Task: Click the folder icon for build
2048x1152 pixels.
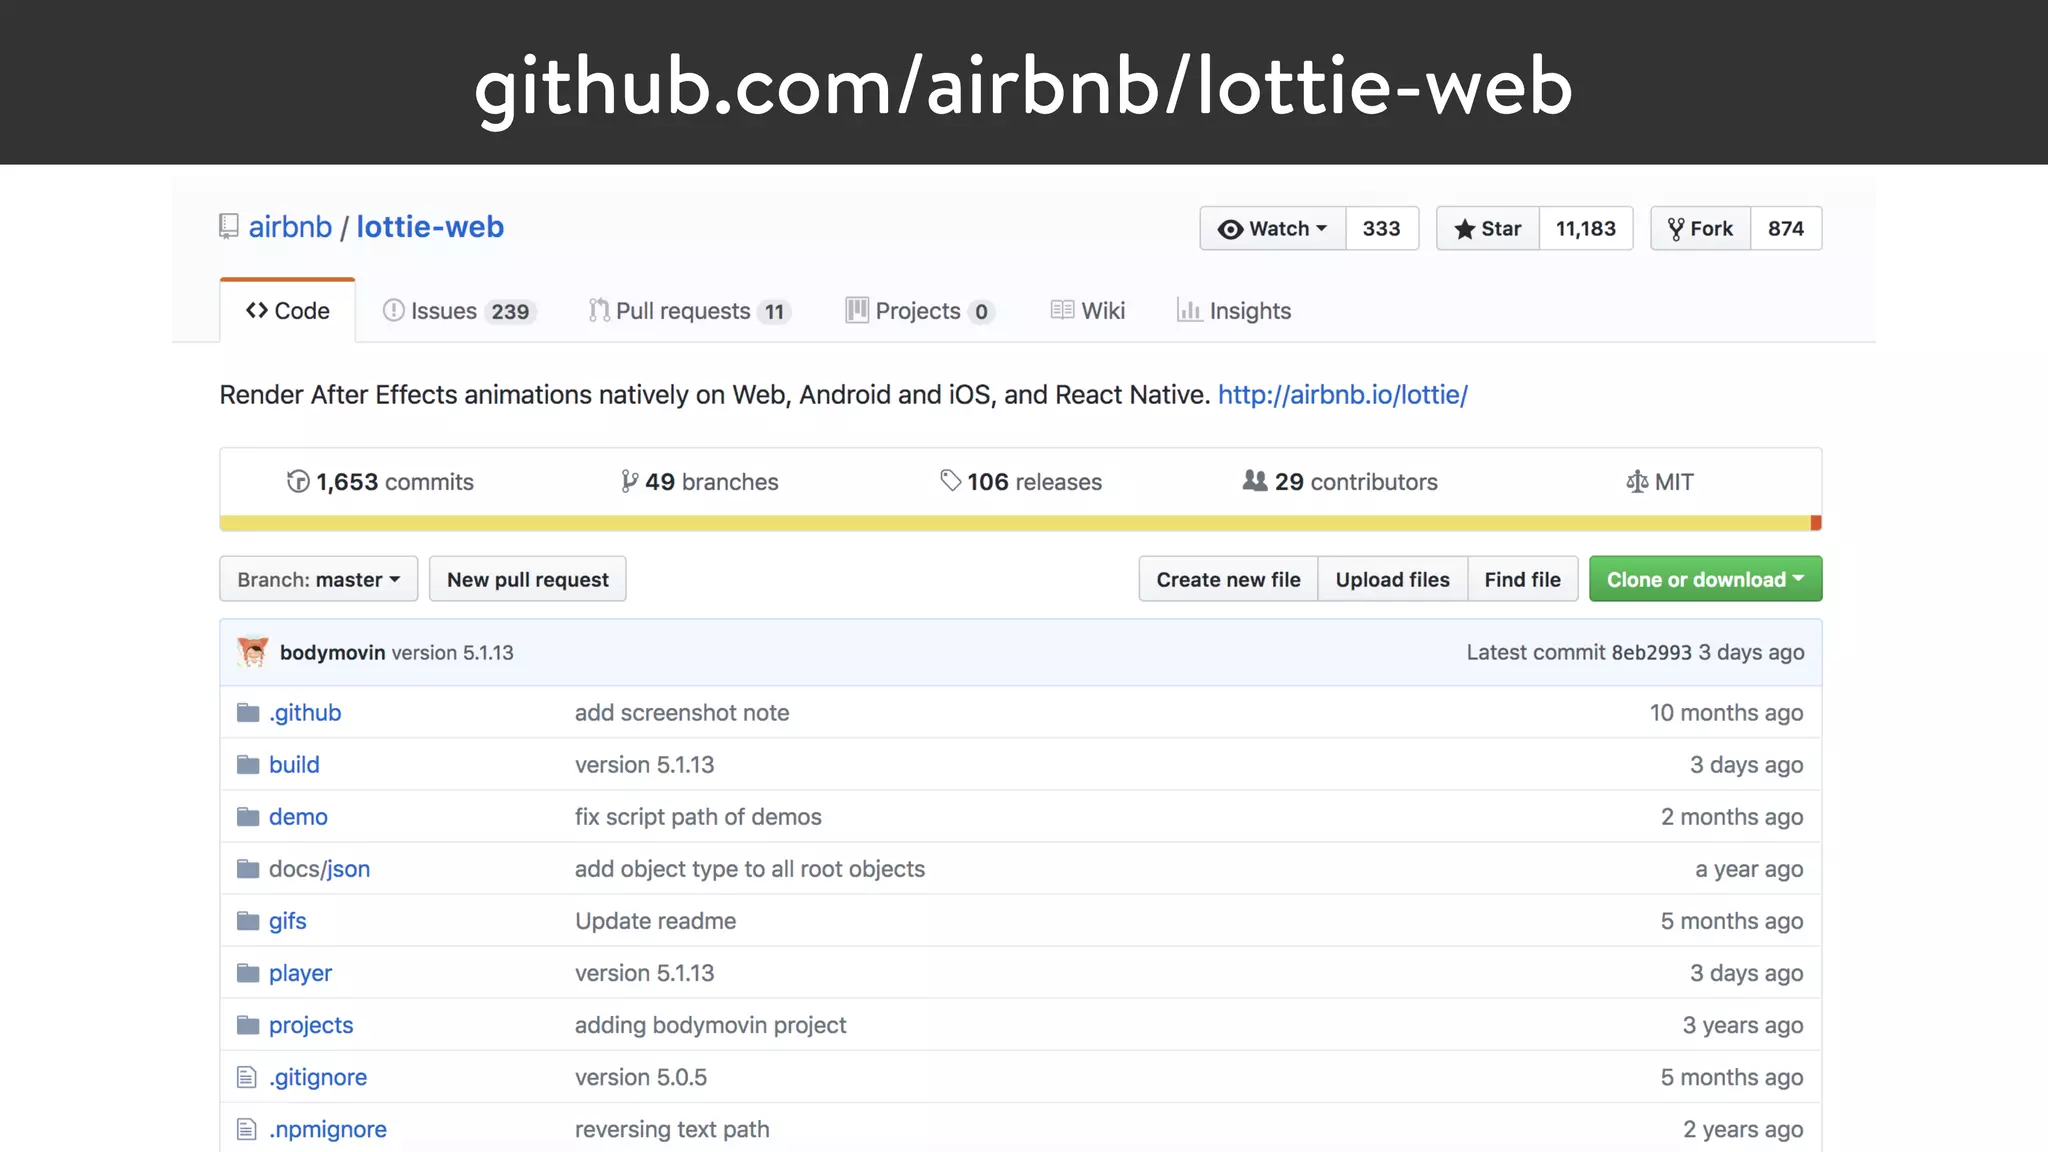Action: 248,764
